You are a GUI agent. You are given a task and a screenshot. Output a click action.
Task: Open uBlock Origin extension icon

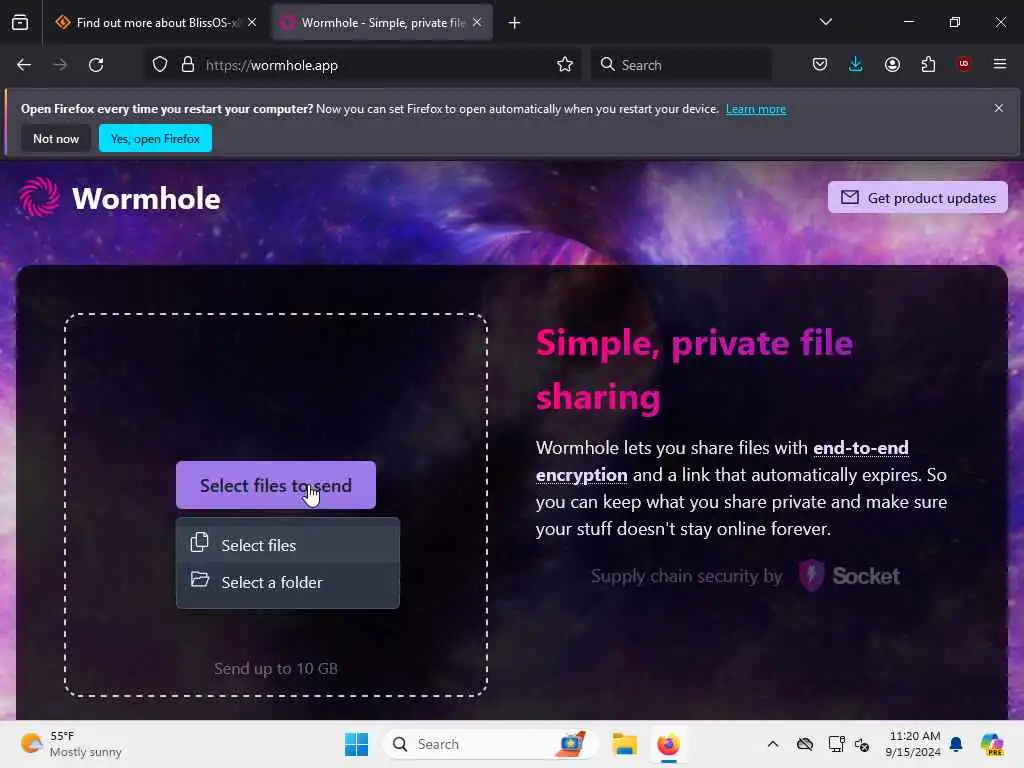point(964,64)
